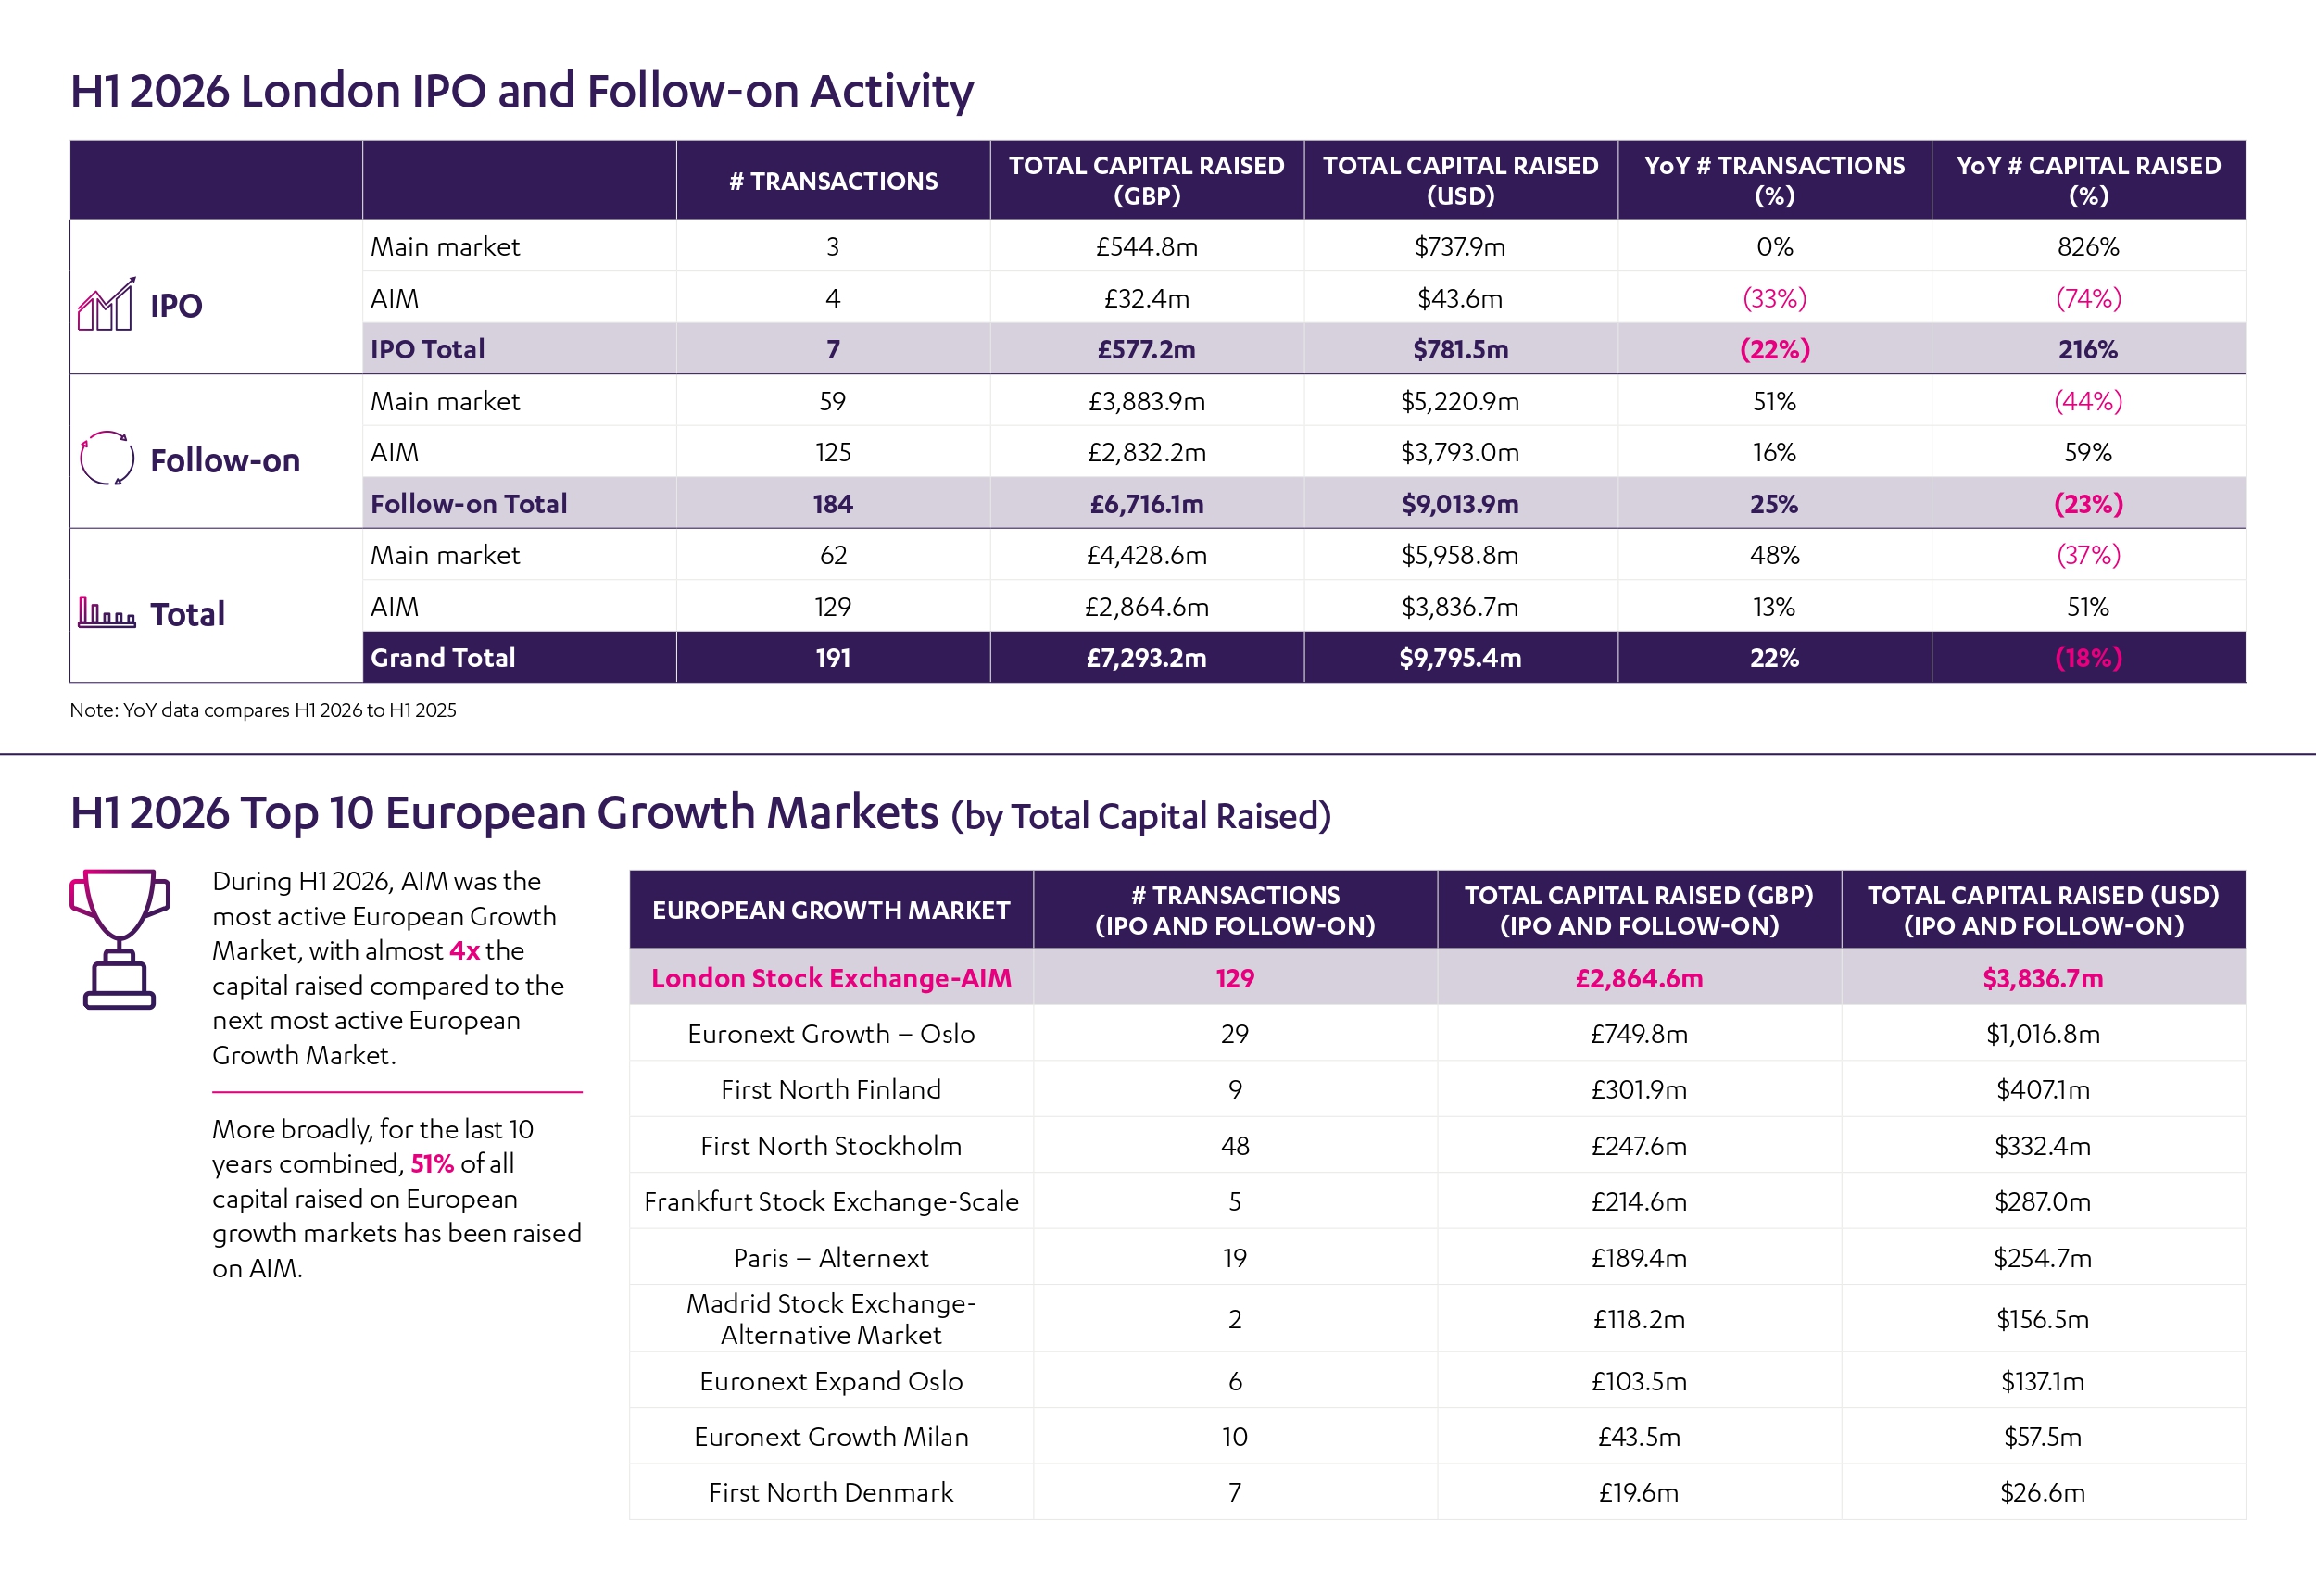Screen dimensions: 2316x1596
Task: Click the trophy icon beside AIM summary
Action: [x=119, y=939]
